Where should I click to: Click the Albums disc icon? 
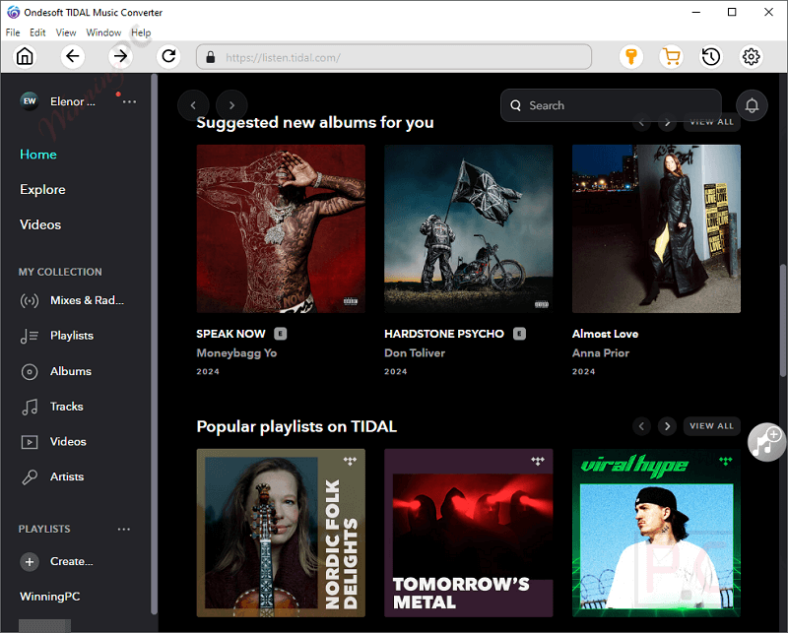tap(29, 371)
